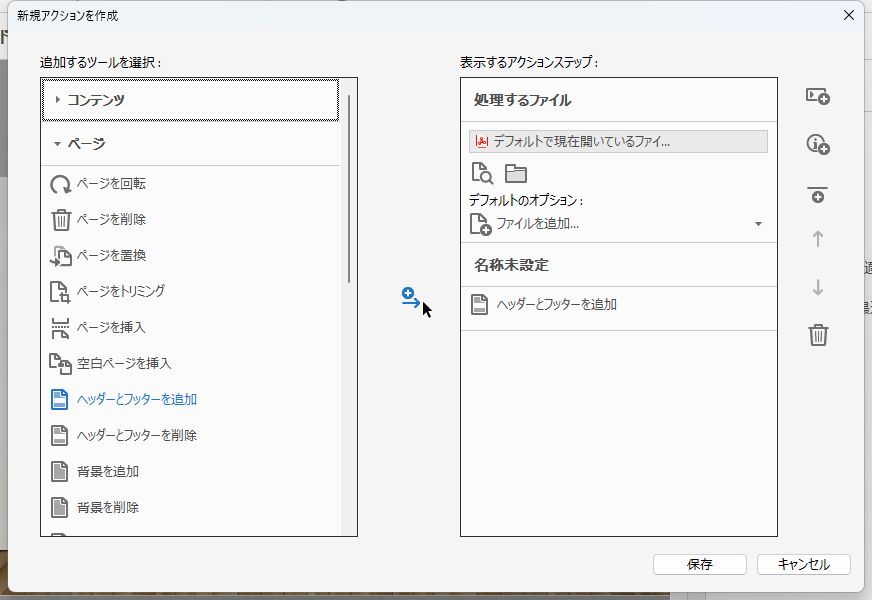Click the add divider icon on right toolbar
Image resolution: width=872 pixels, height=600 pixels.
click(x=819, y=196)
